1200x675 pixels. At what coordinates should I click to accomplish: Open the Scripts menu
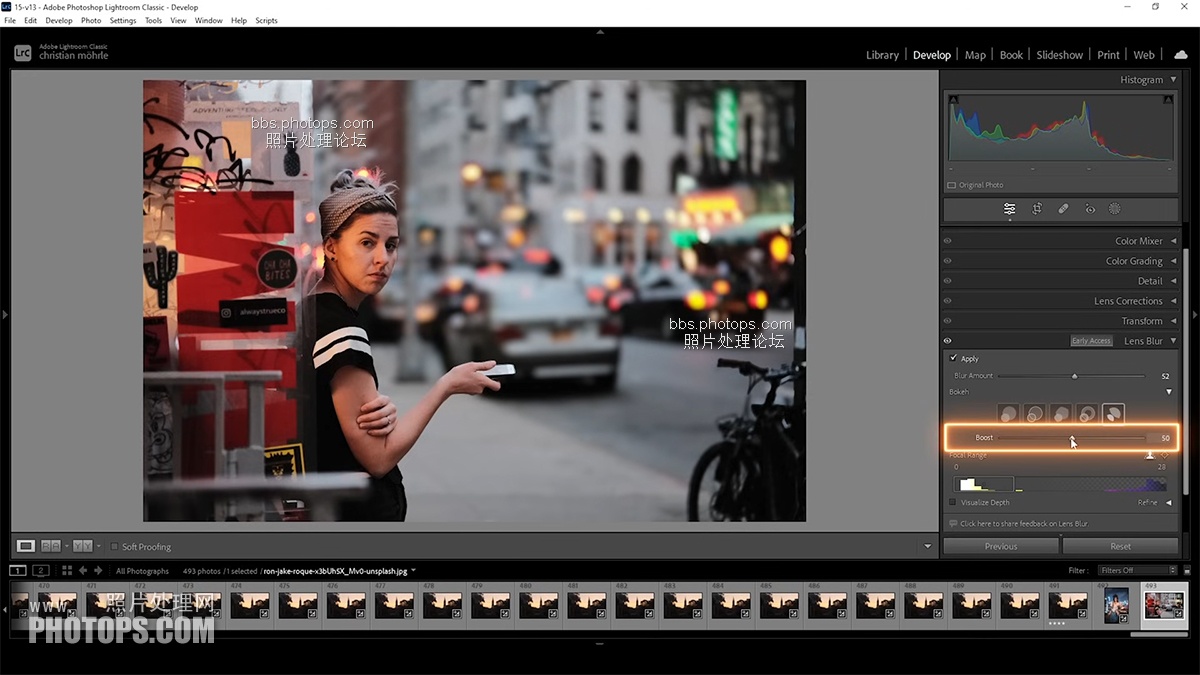click(x=266, y=20)
